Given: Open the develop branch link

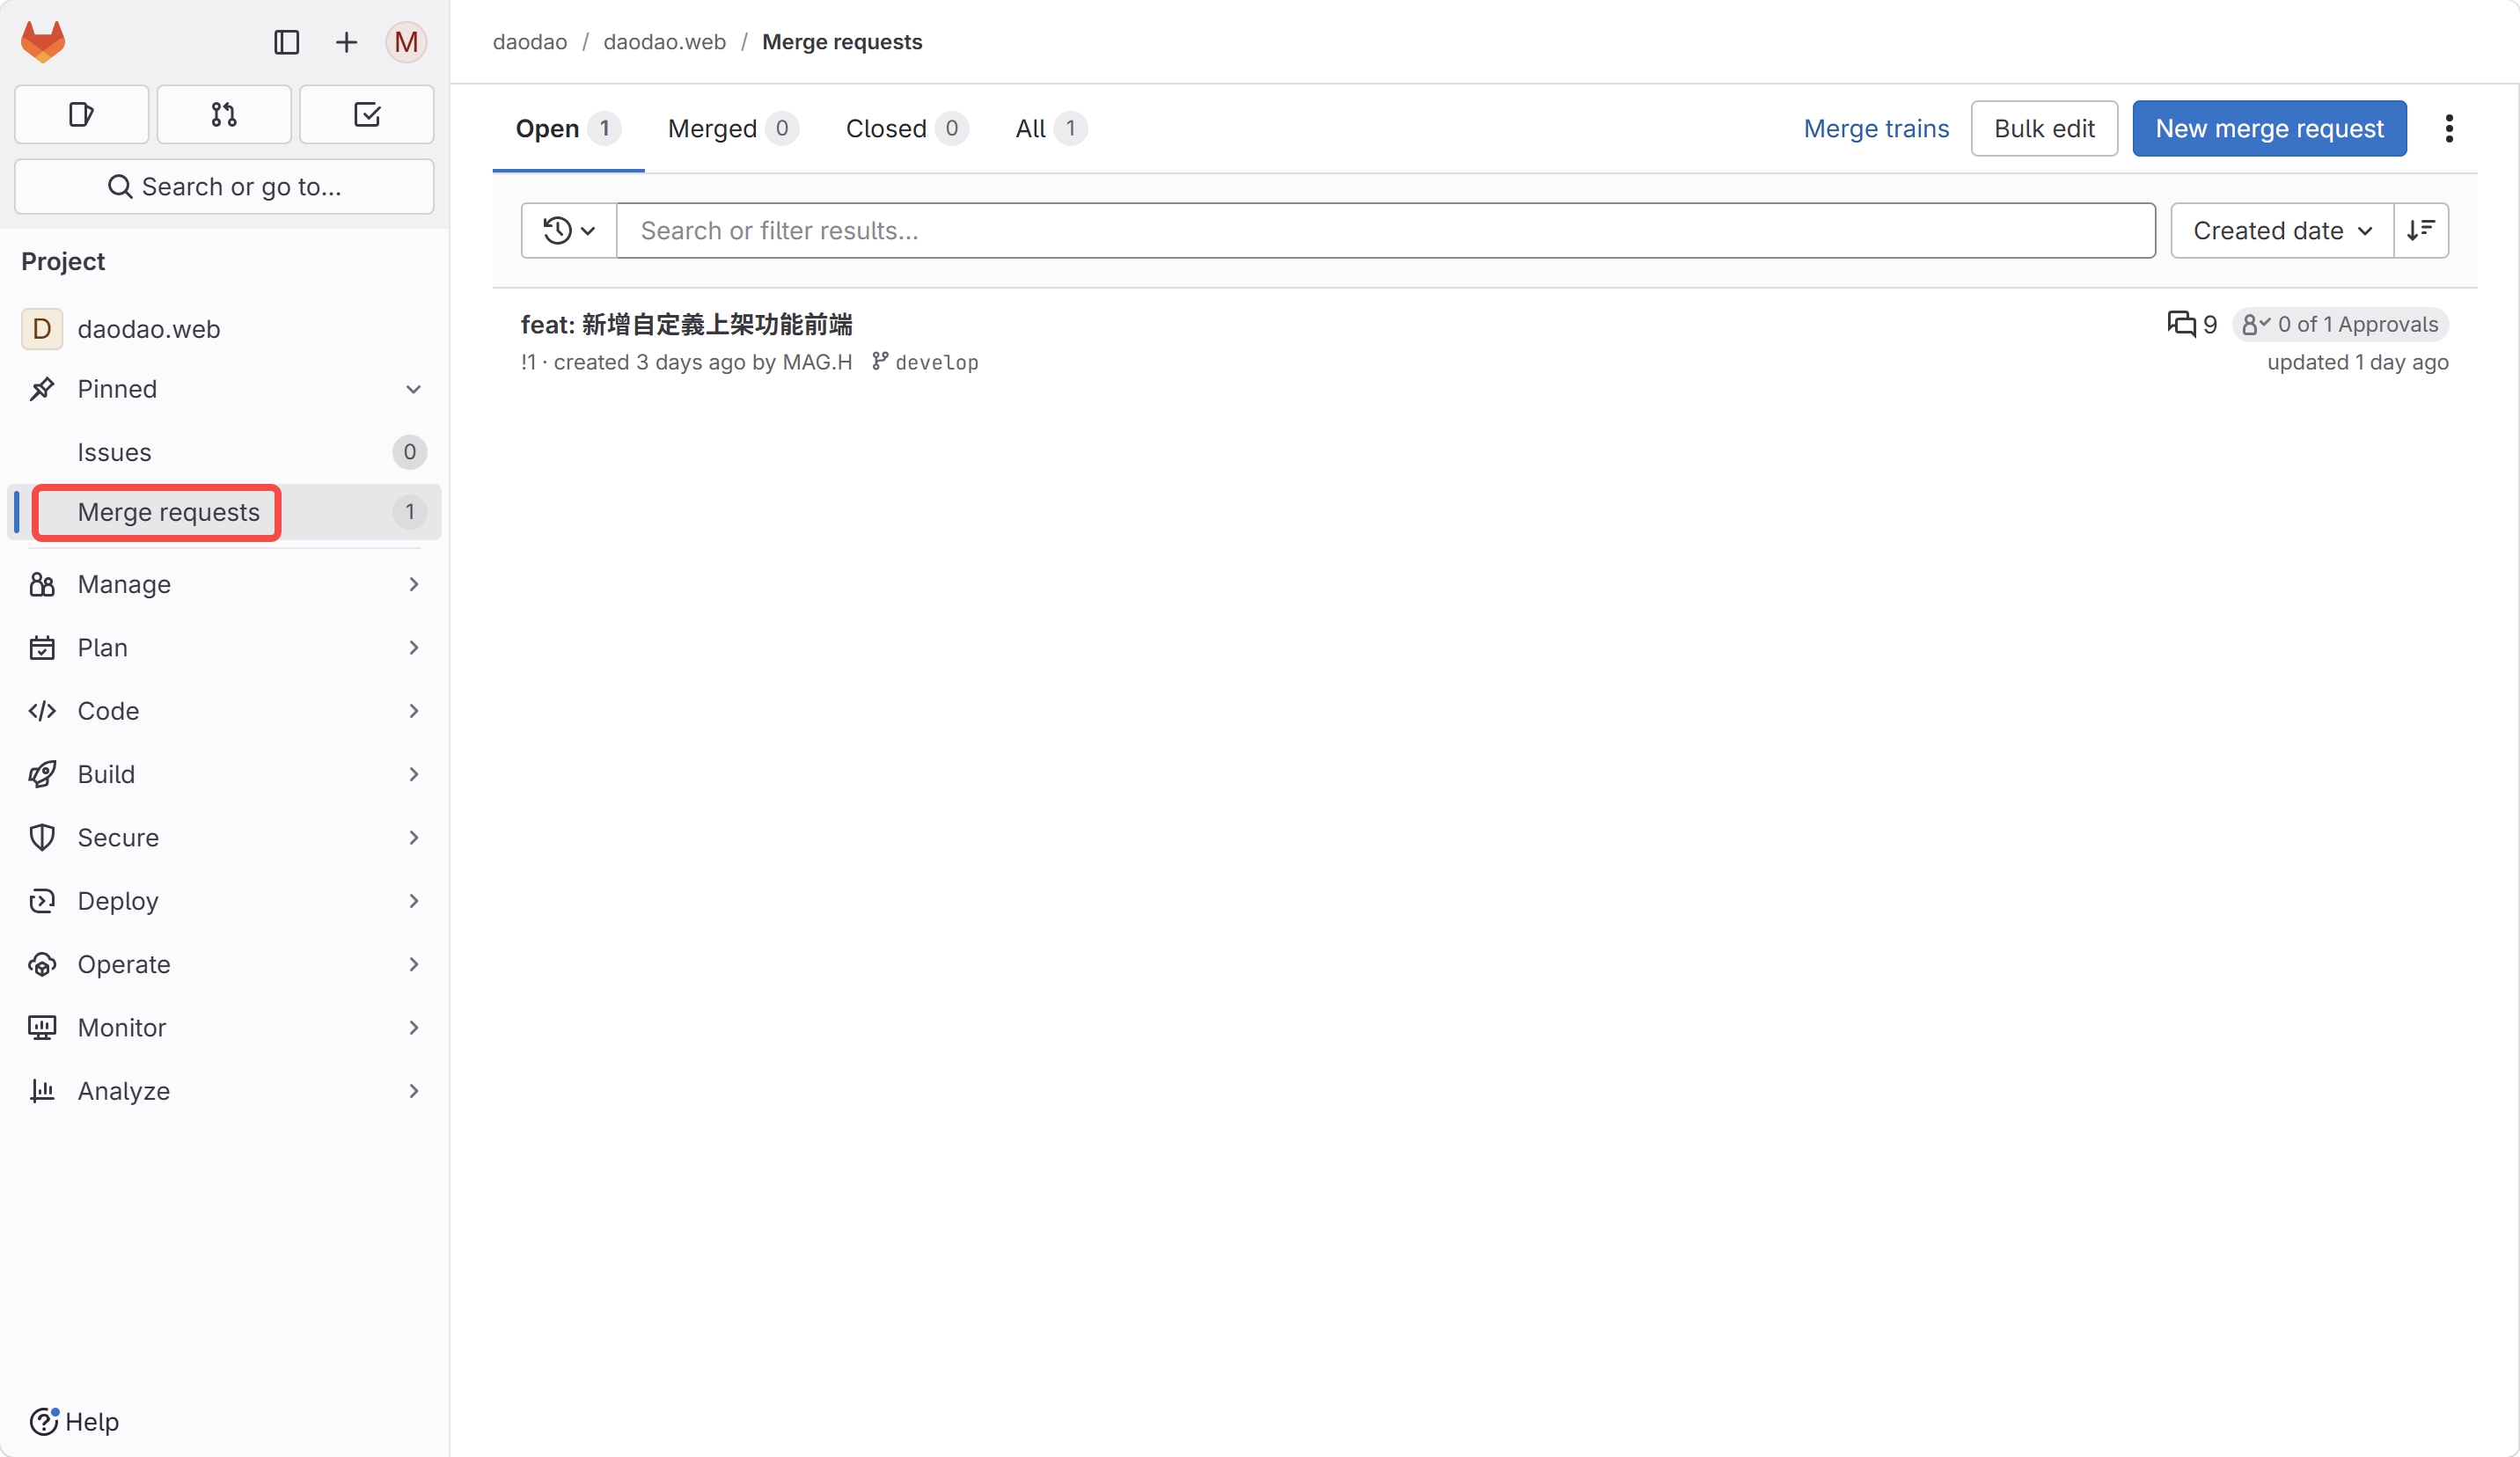Looking at the screenshot, I should [937, 362].
